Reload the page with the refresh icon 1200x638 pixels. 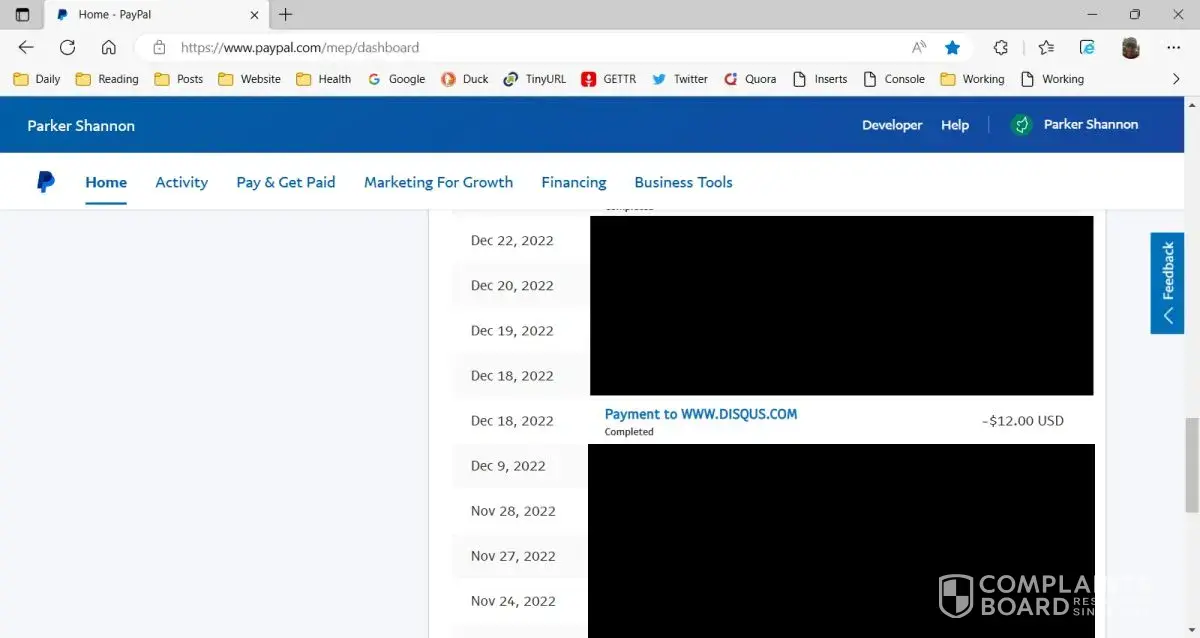pos(67,47)
